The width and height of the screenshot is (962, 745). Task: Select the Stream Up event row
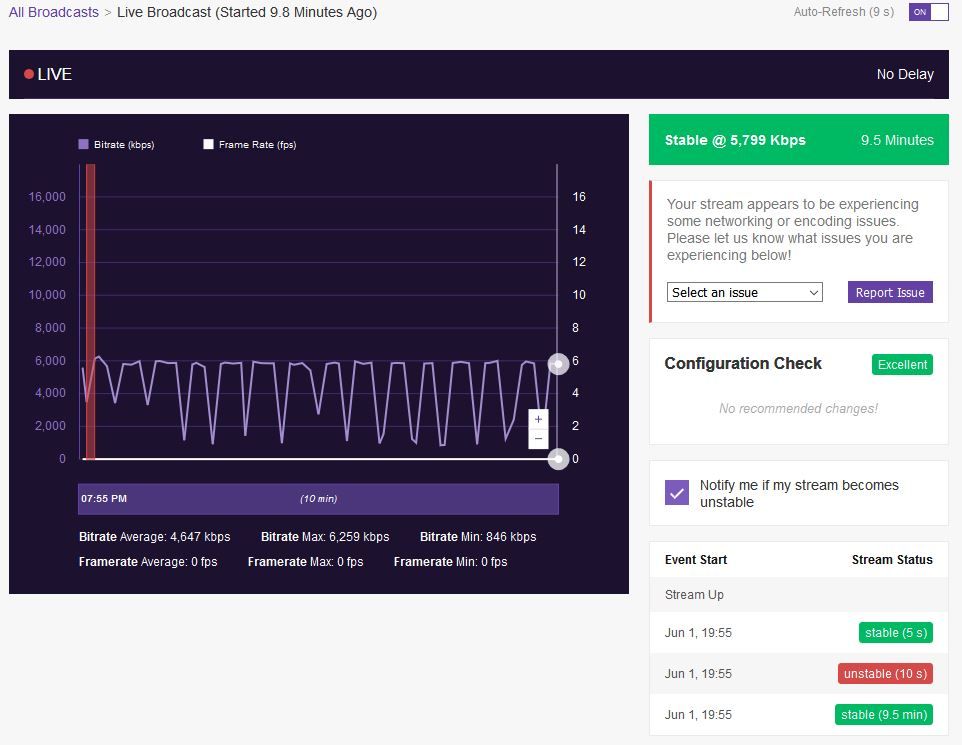[798, 595]
